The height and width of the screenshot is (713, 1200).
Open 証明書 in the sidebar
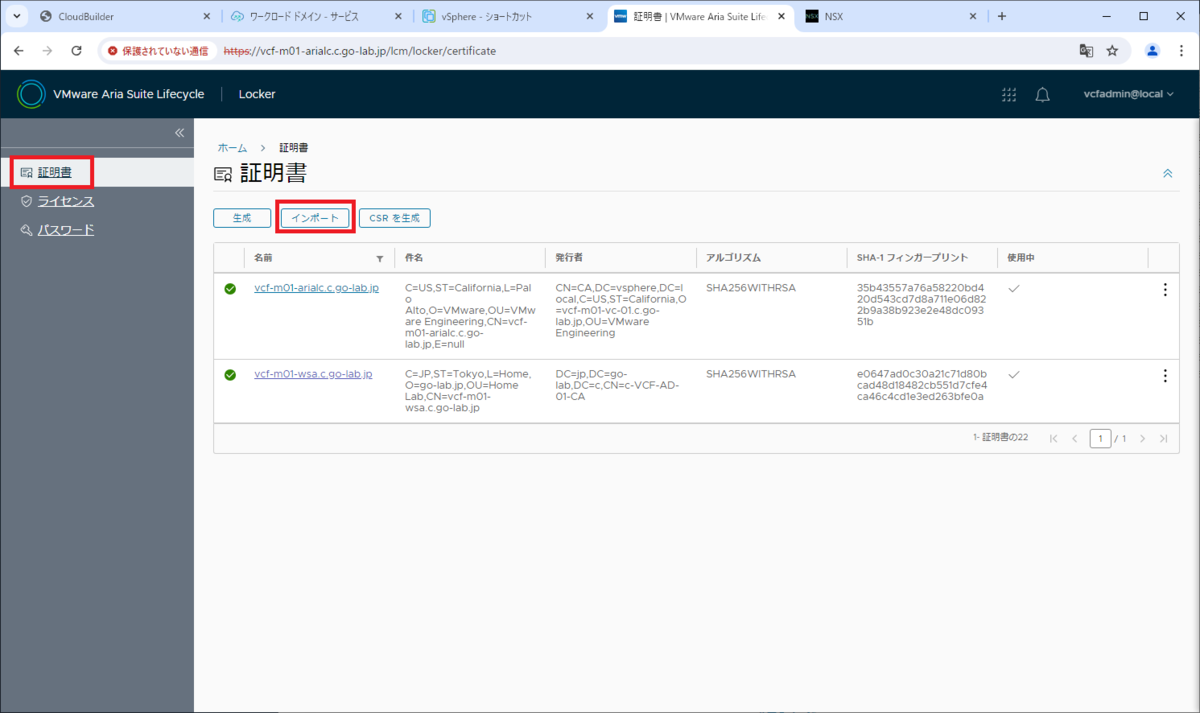click(x=54, y=172)
